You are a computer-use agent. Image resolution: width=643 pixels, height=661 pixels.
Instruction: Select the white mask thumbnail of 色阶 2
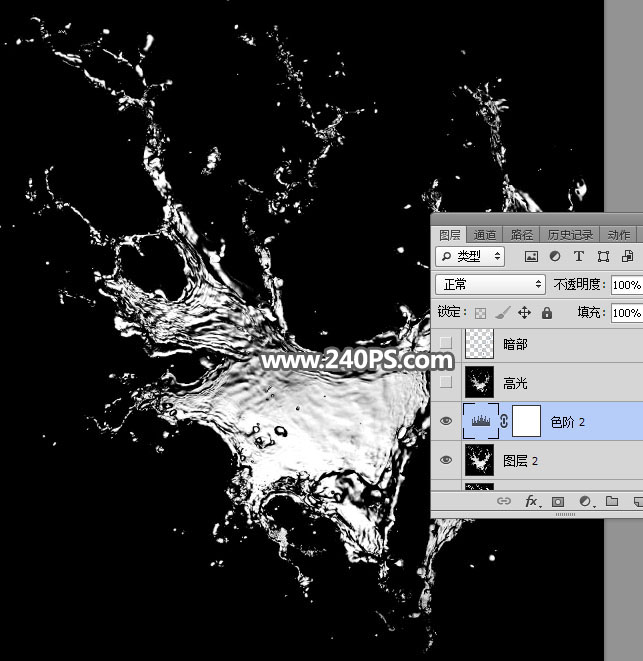click(526, 421)
